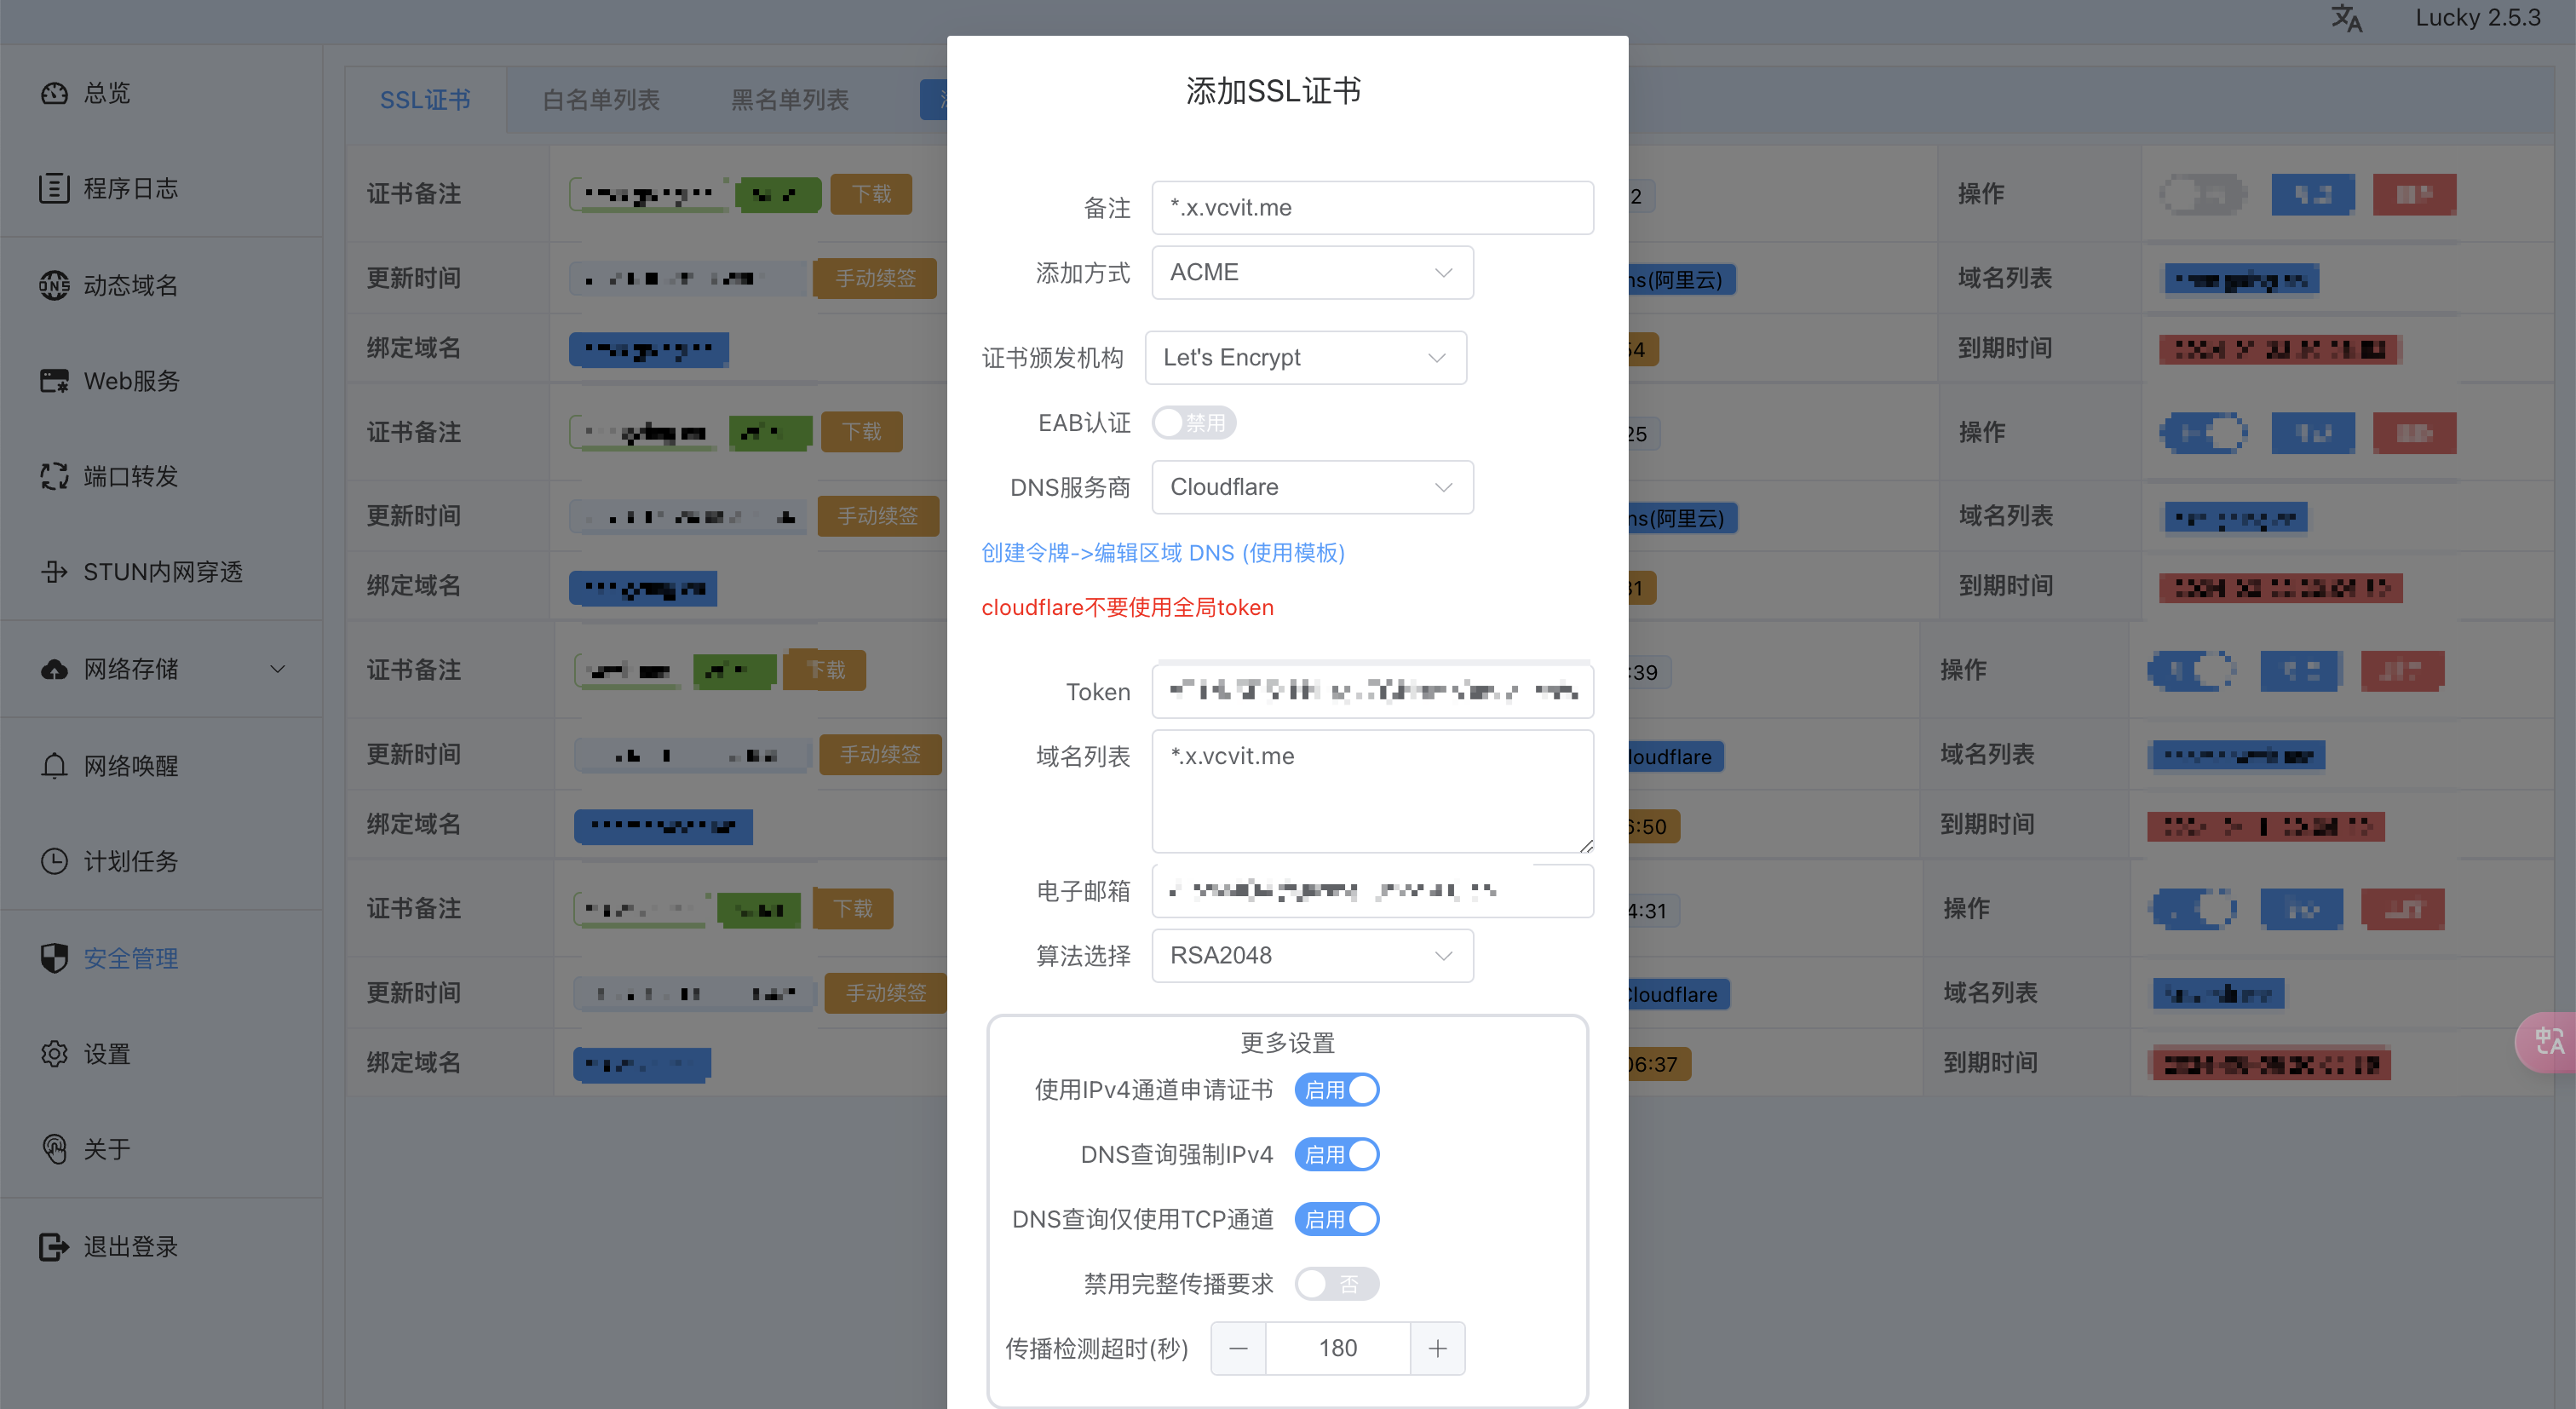Open the 创建令牌->编辑区域 DNS link
The image size is (2576, 1409).
(1163, 553)
